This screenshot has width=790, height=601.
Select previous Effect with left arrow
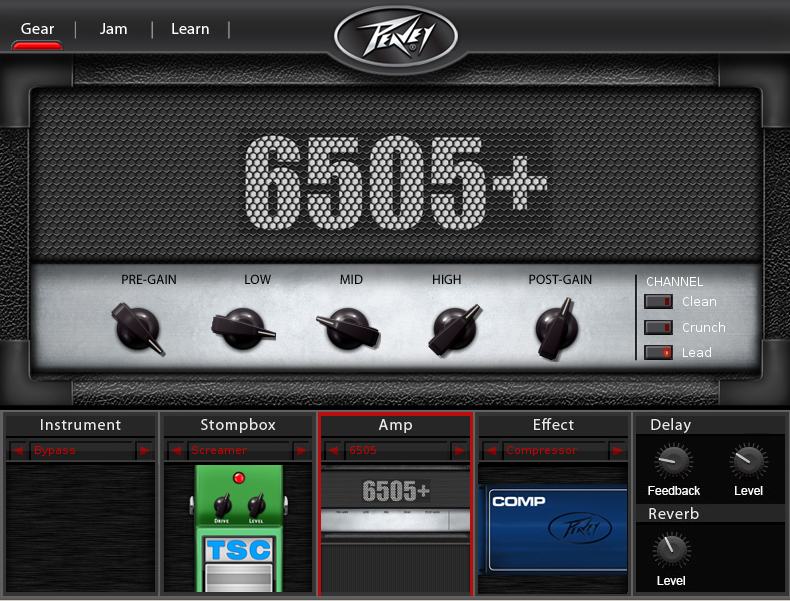pos(491,450)
